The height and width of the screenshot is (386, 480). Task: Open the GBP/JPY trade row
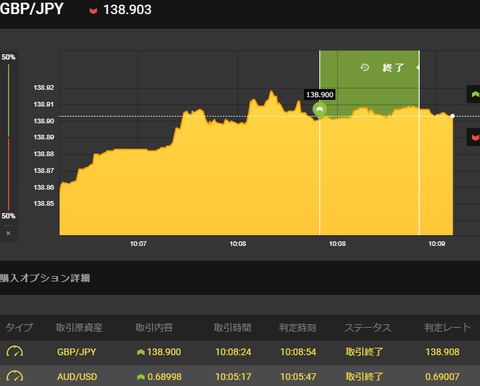tap(240, 352)
